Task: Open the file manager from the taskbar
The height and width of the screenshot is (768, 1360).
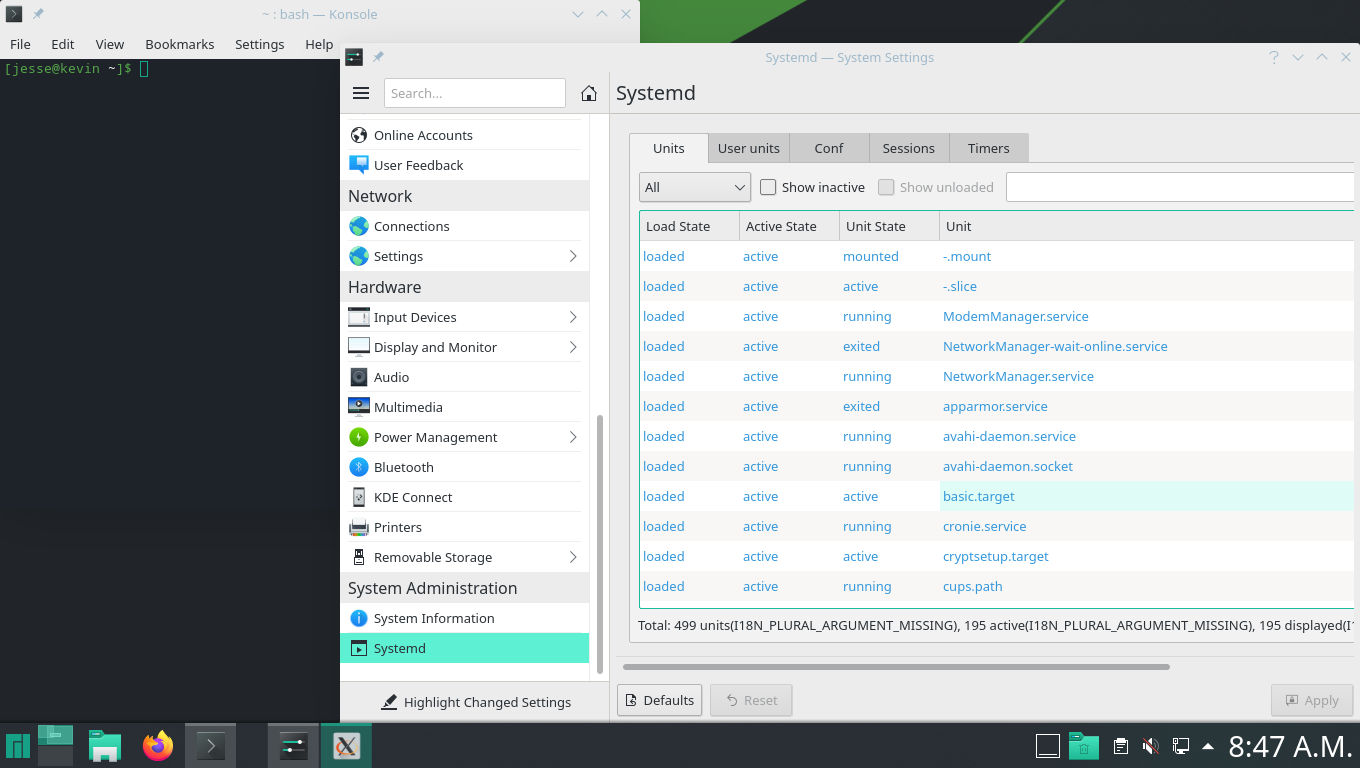Action: [105, 745]
